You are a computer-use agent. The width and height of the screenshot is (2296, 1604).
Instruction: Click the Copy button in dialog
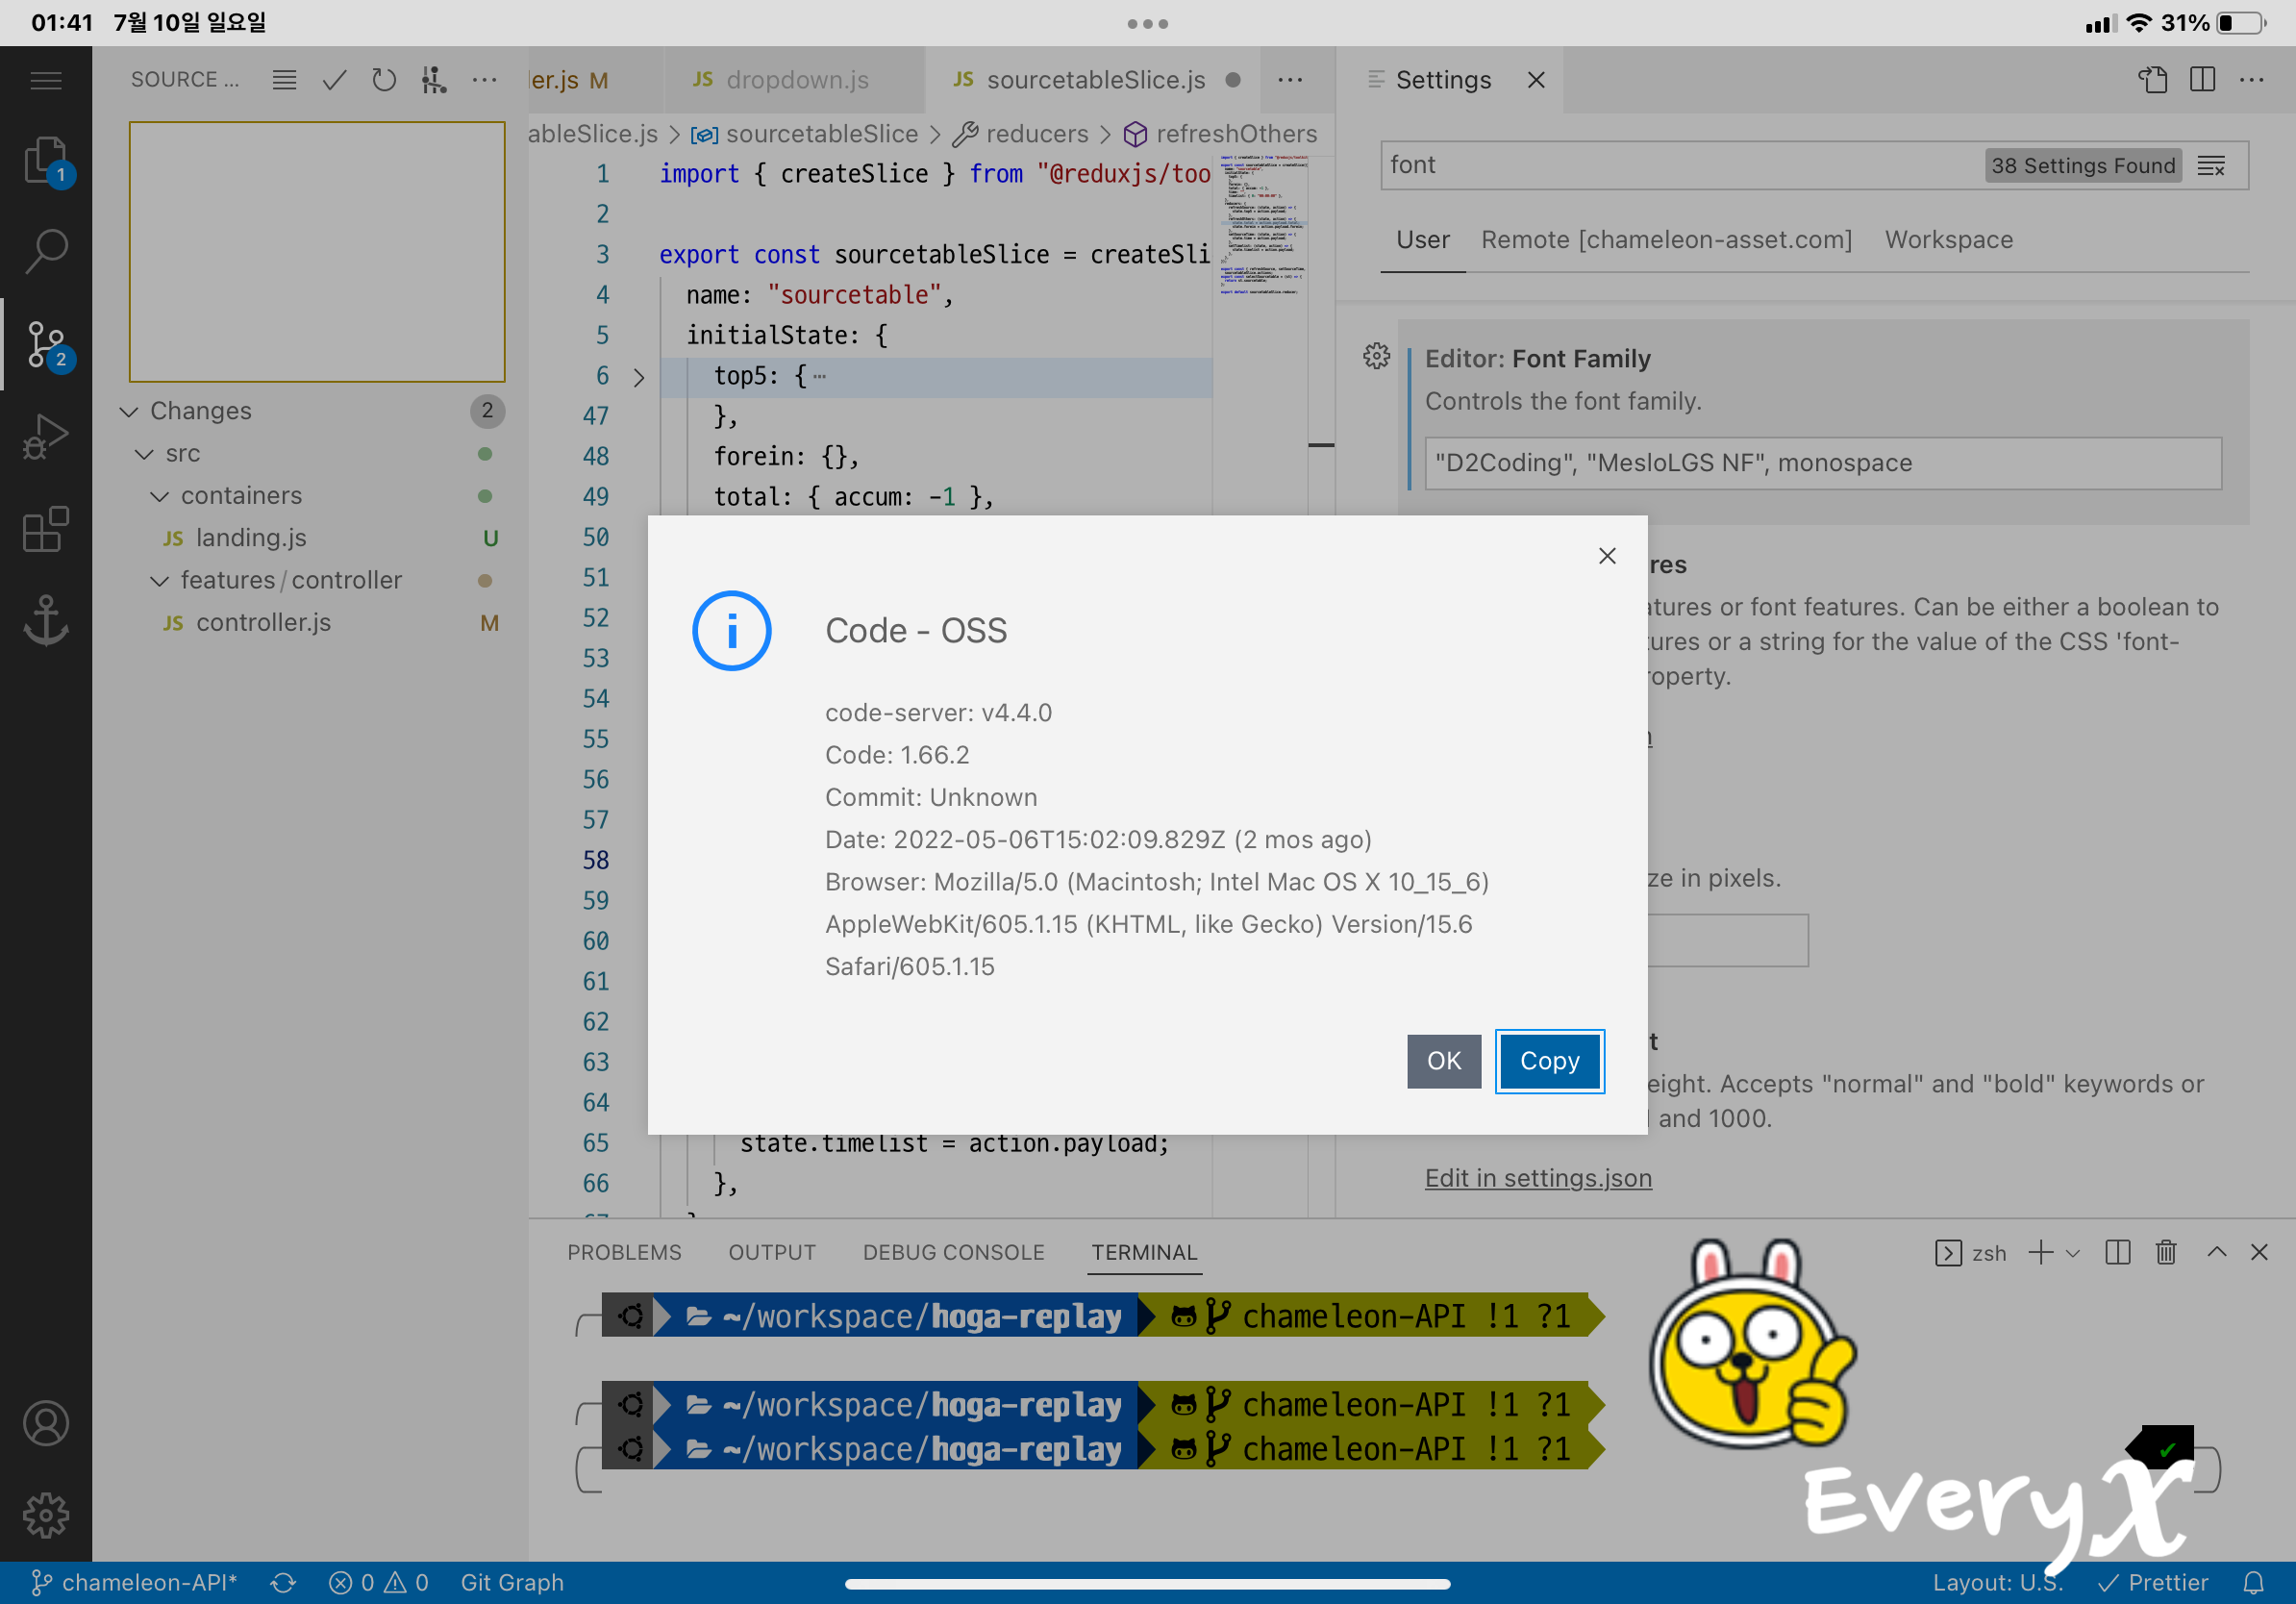pos(1549,1061)
